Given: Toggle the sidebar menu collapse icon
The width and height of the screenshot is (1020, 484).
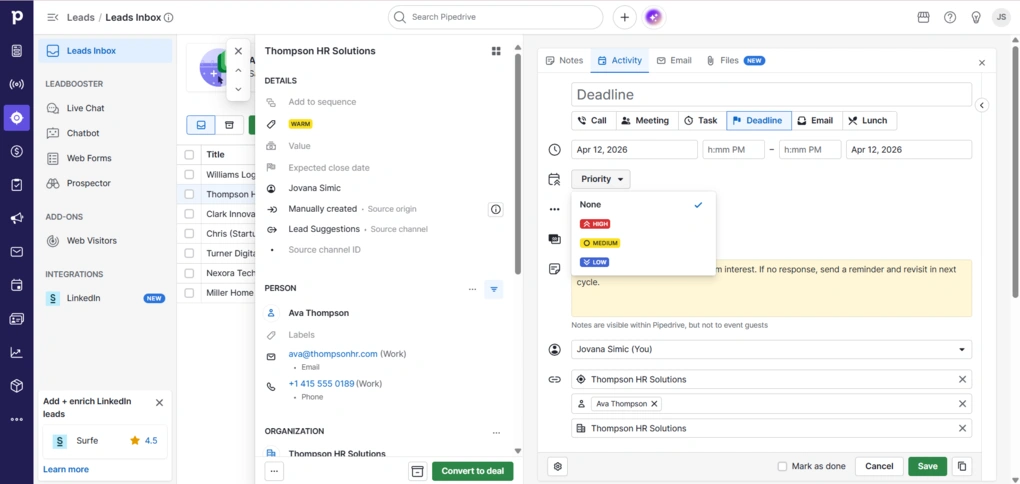Looking at the screenshot, I should [x=53, y=18].
